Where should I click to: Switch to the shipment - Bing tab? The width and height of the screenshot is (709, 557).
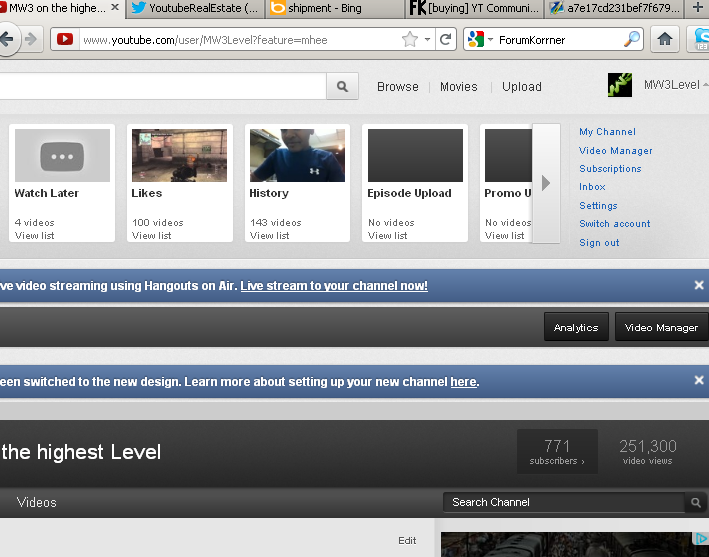pos(335,8)
